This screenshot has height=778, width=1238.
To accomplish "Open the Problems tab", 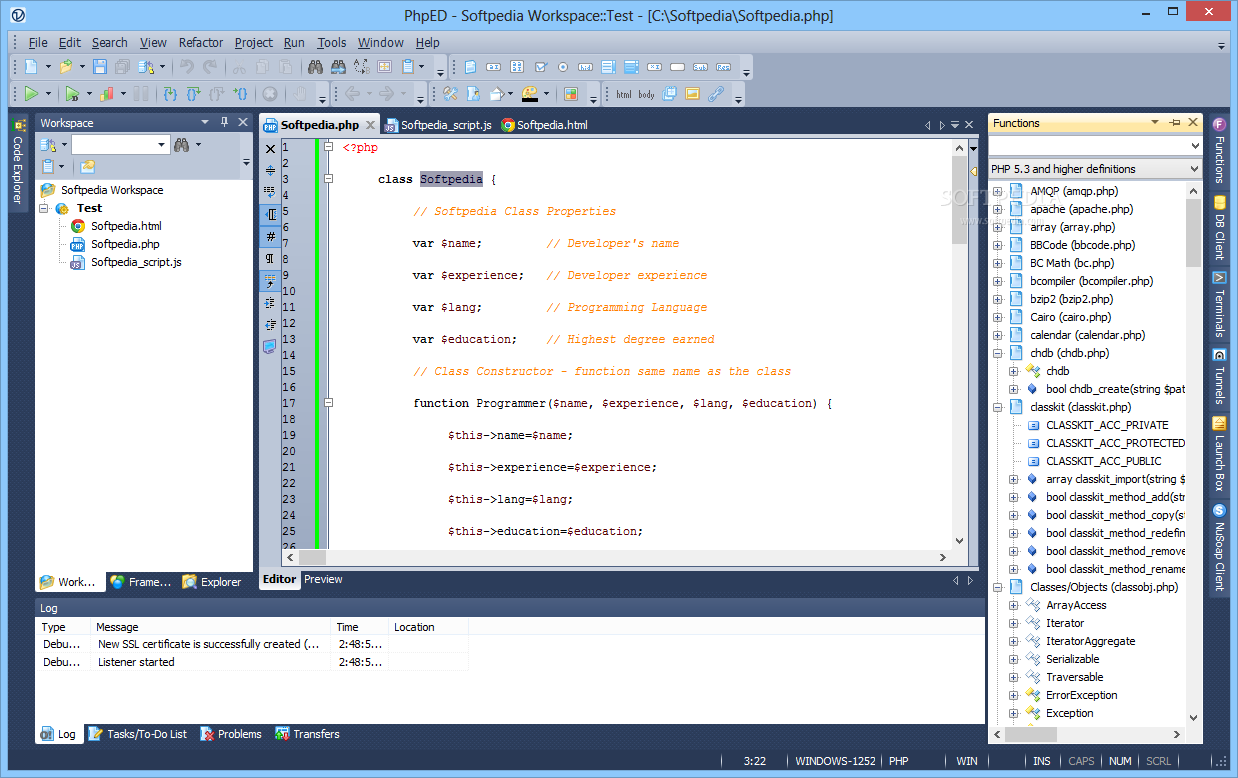I will tap(231, 734).
